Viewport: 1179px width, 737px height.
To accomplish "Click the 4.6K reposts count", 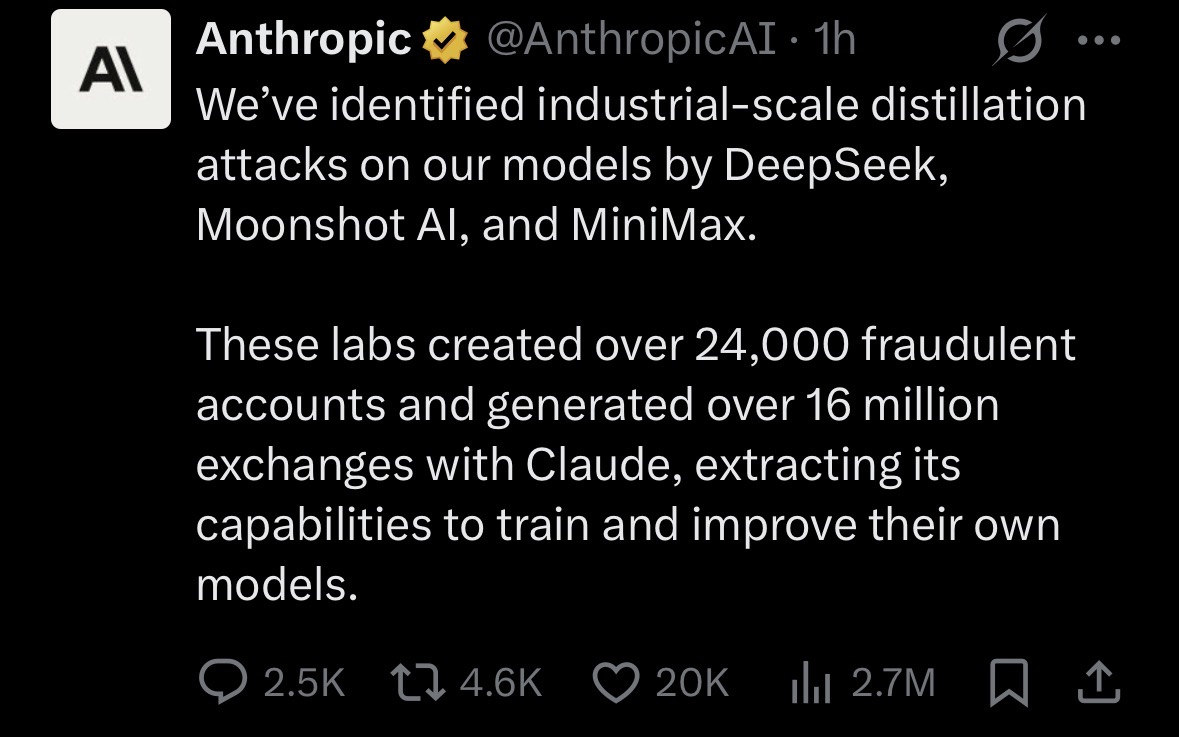I will click(x=500, y=682).
